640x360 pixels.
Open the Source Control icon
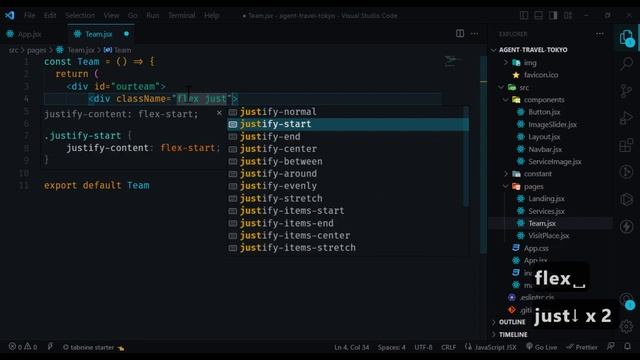pyautogui.click(x=626, y=91)
